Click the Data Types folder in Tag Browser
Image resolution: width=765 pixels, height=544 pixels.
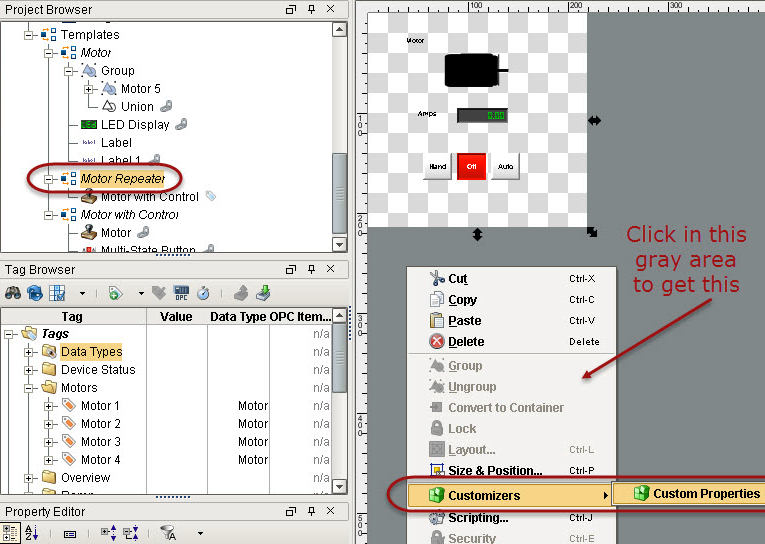(x=91, y=352)
